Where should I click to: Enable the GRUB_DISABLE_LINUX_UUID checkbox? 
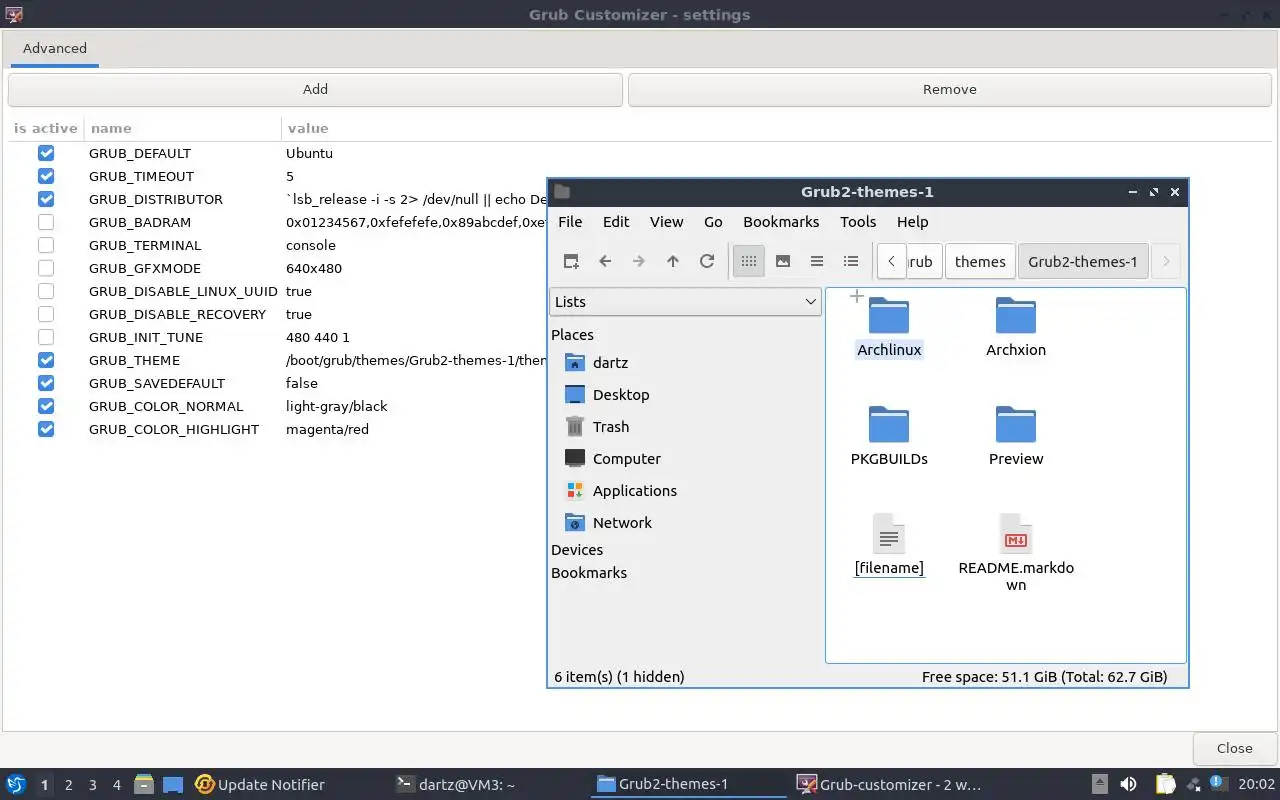pyautogui.click(x=46, y=291)
